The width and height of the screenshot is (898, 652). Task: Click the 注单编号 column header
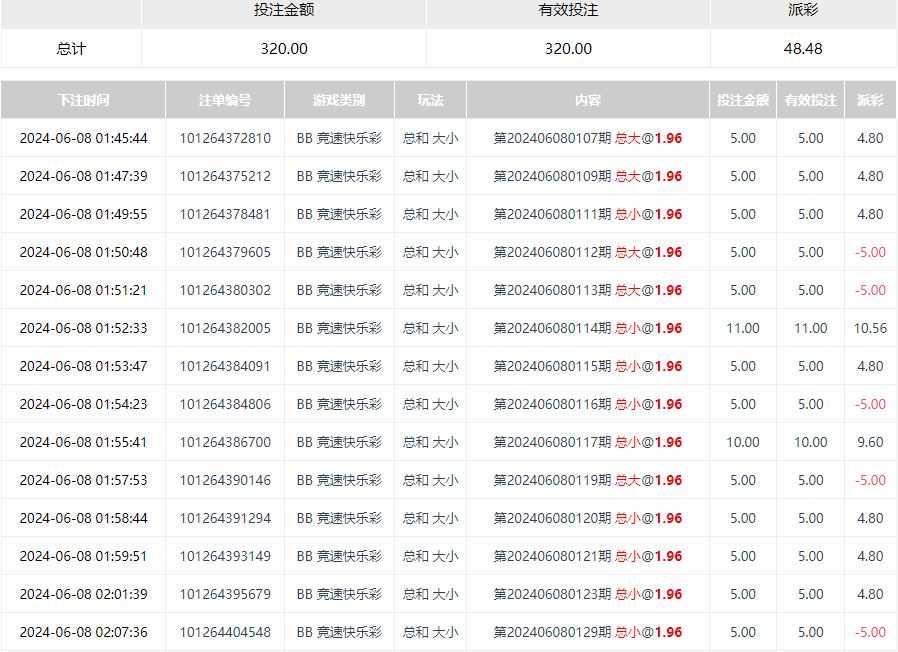tap(224, 100)
